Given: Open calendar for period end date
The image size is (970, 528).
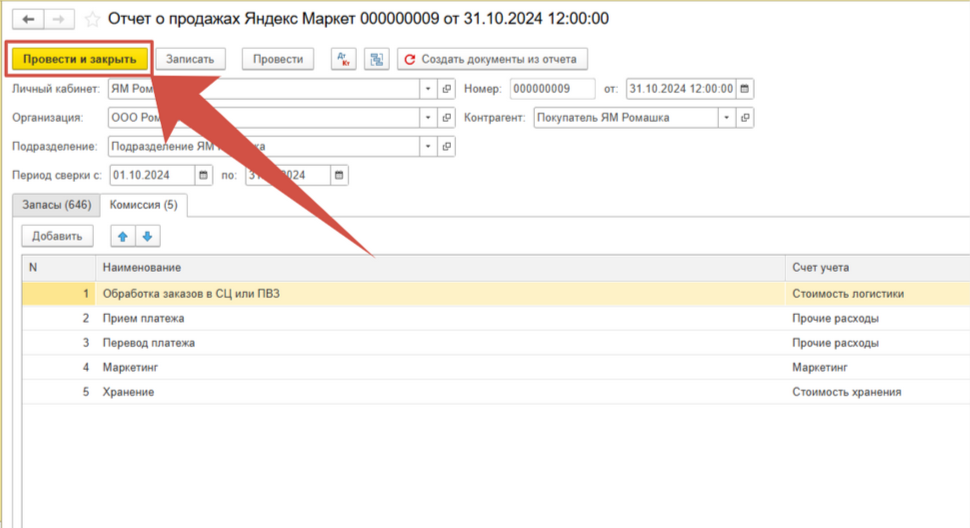Looking at the screenshot, I should (339, 176).
